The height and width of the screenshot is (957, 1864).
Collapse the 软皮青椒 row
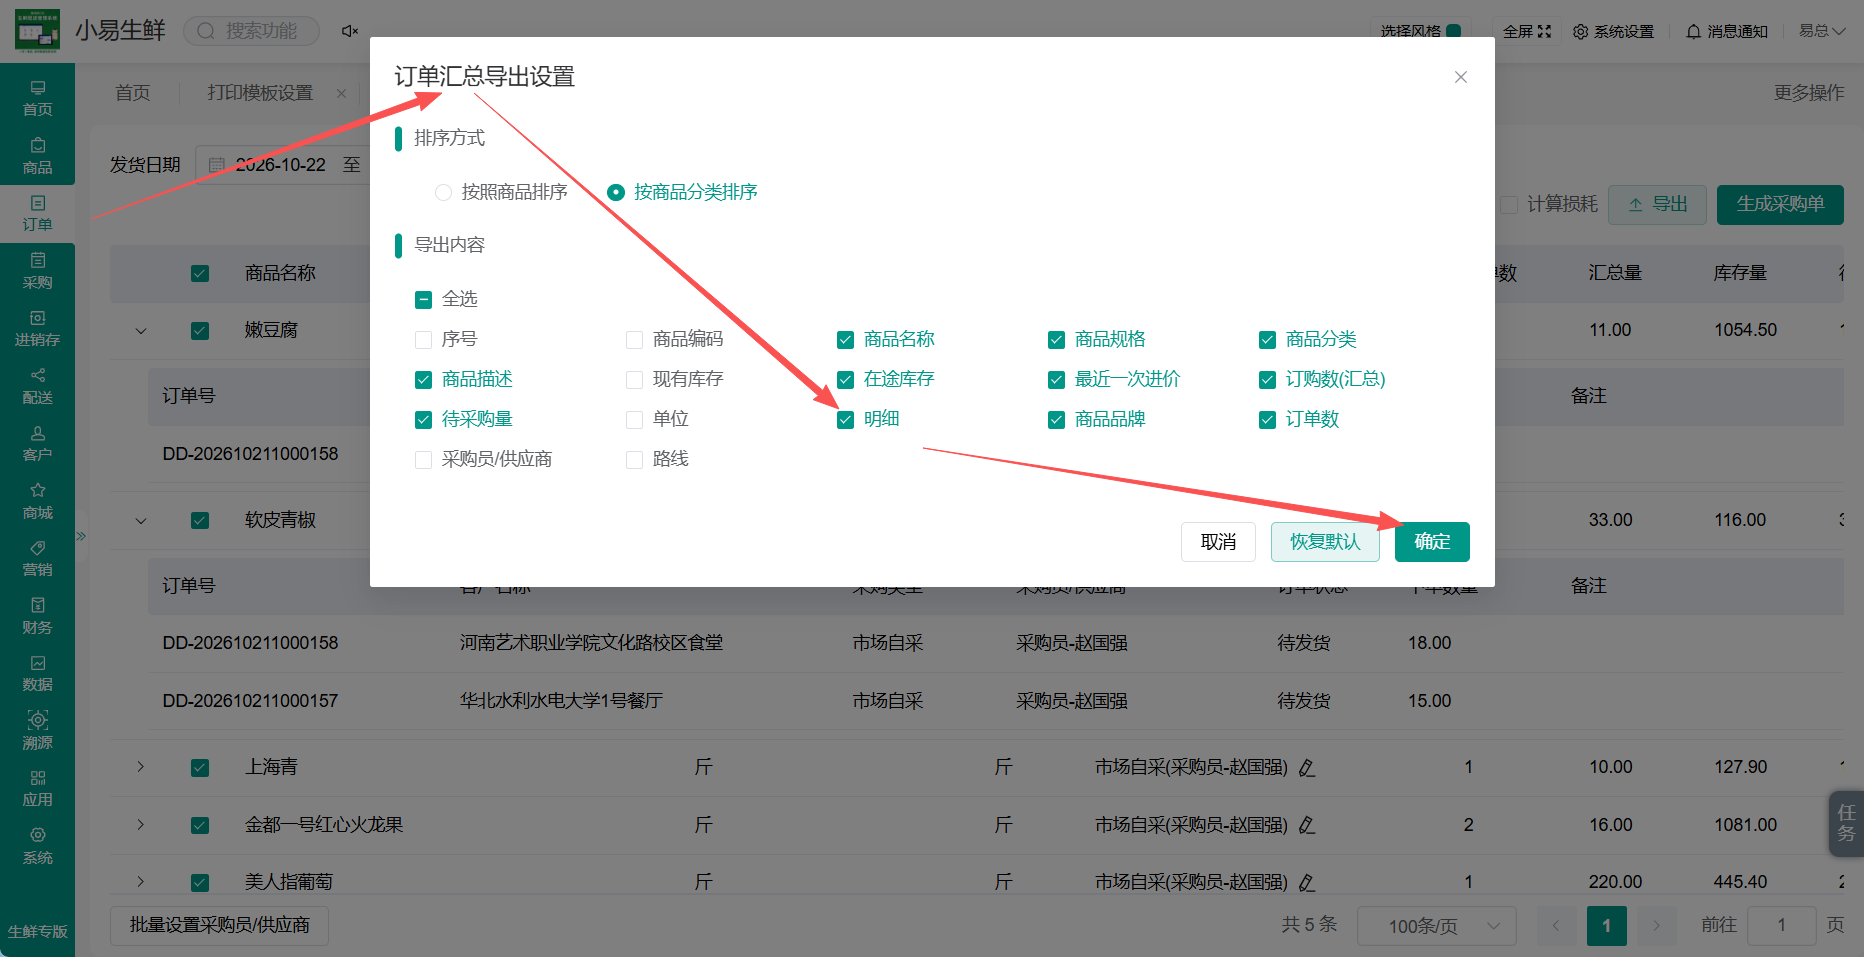[x=141, y=521]
